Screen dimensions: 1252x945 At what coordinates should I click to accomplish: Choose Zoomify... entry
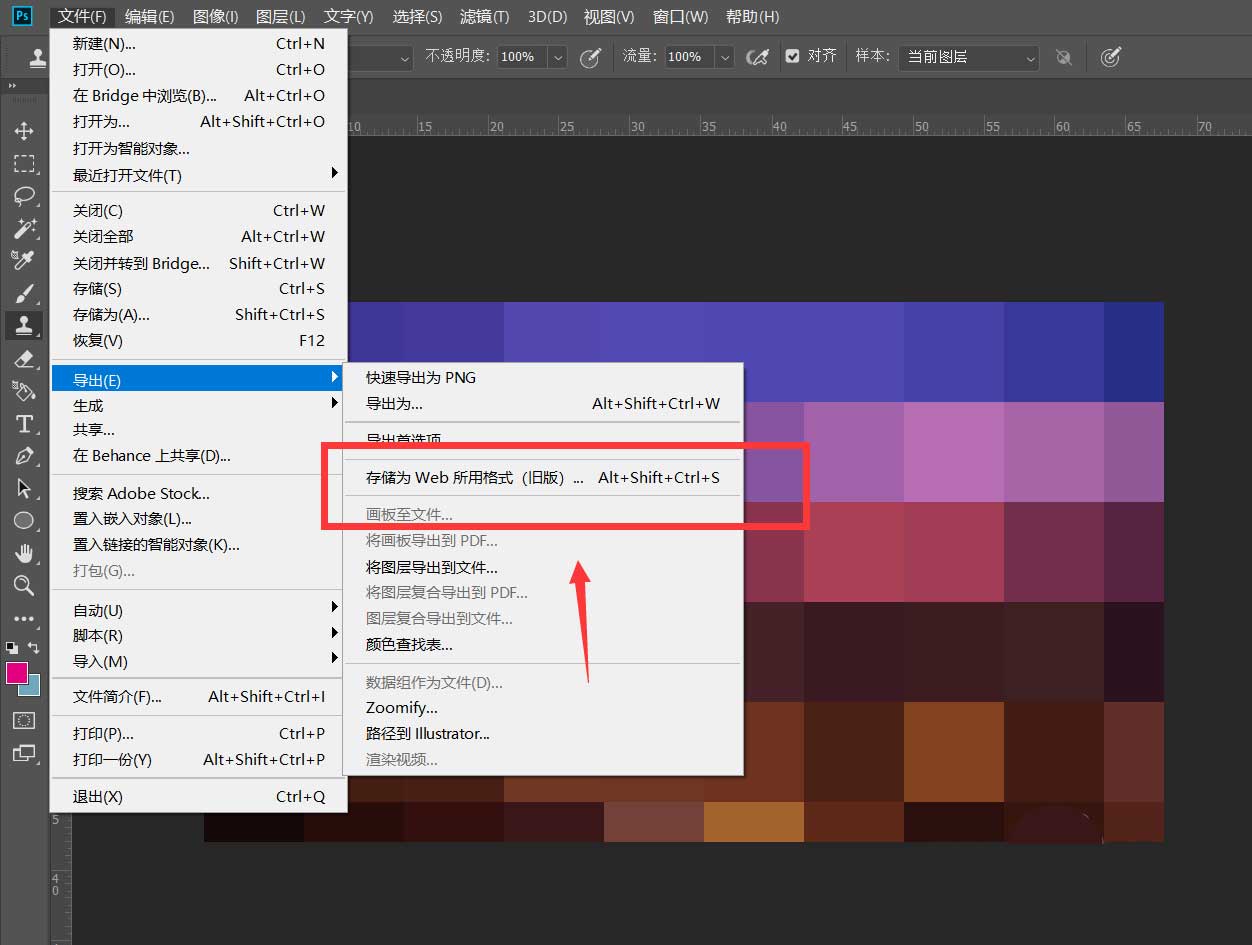click(543, 707)
